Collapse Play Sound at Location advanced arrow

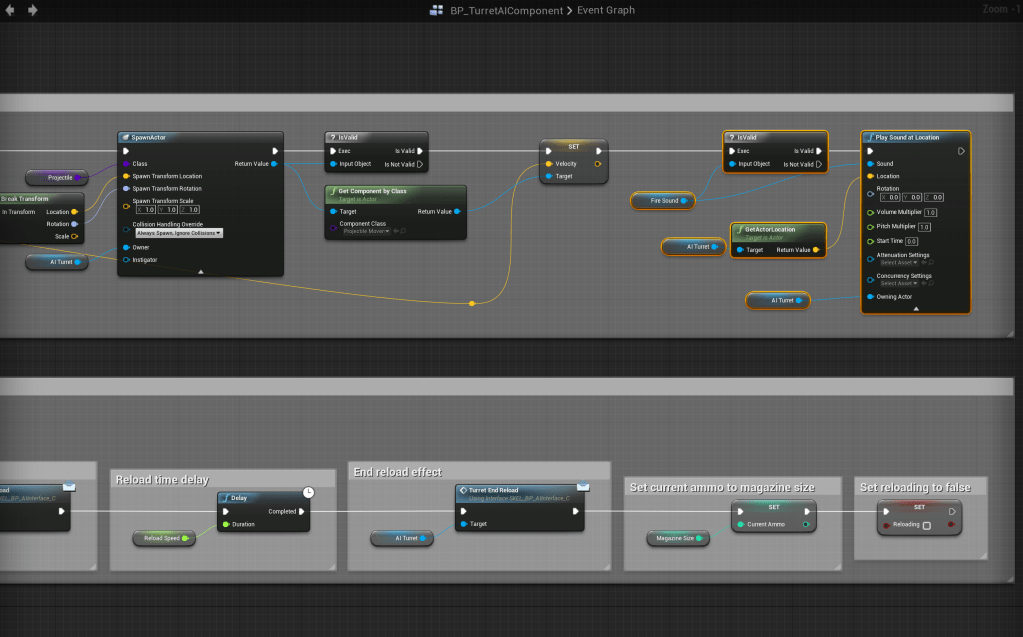915,309
